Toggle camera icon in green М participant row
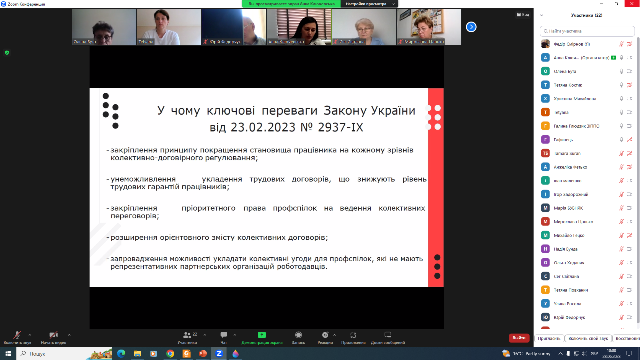640x360 pixels. [x=630, y=235]
